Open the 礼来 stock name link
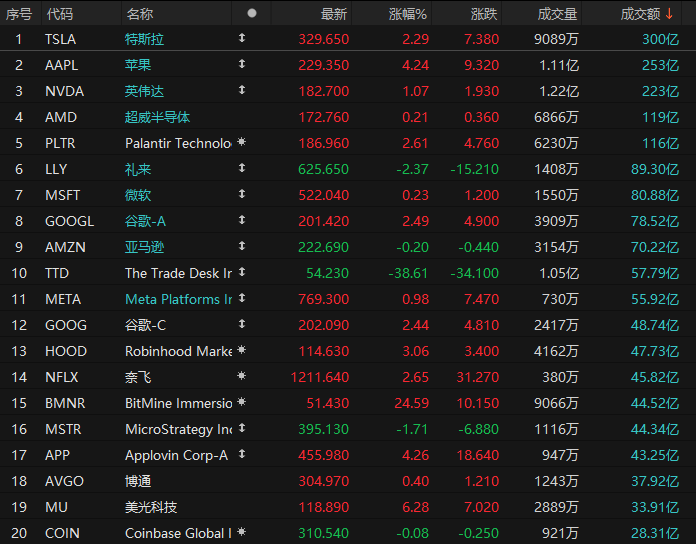The image size is (696, 544). [138, 169]
